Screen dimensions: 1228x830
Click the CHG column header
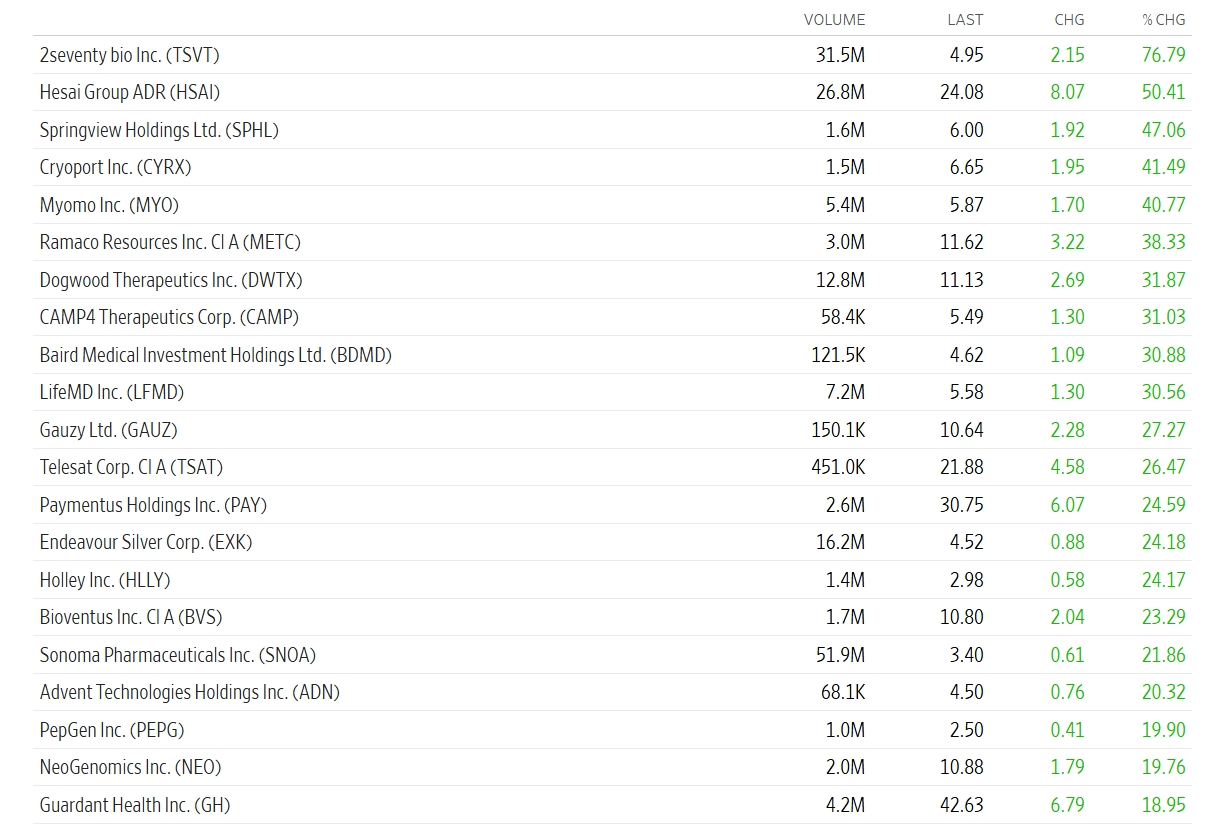tap(1069, 19)
